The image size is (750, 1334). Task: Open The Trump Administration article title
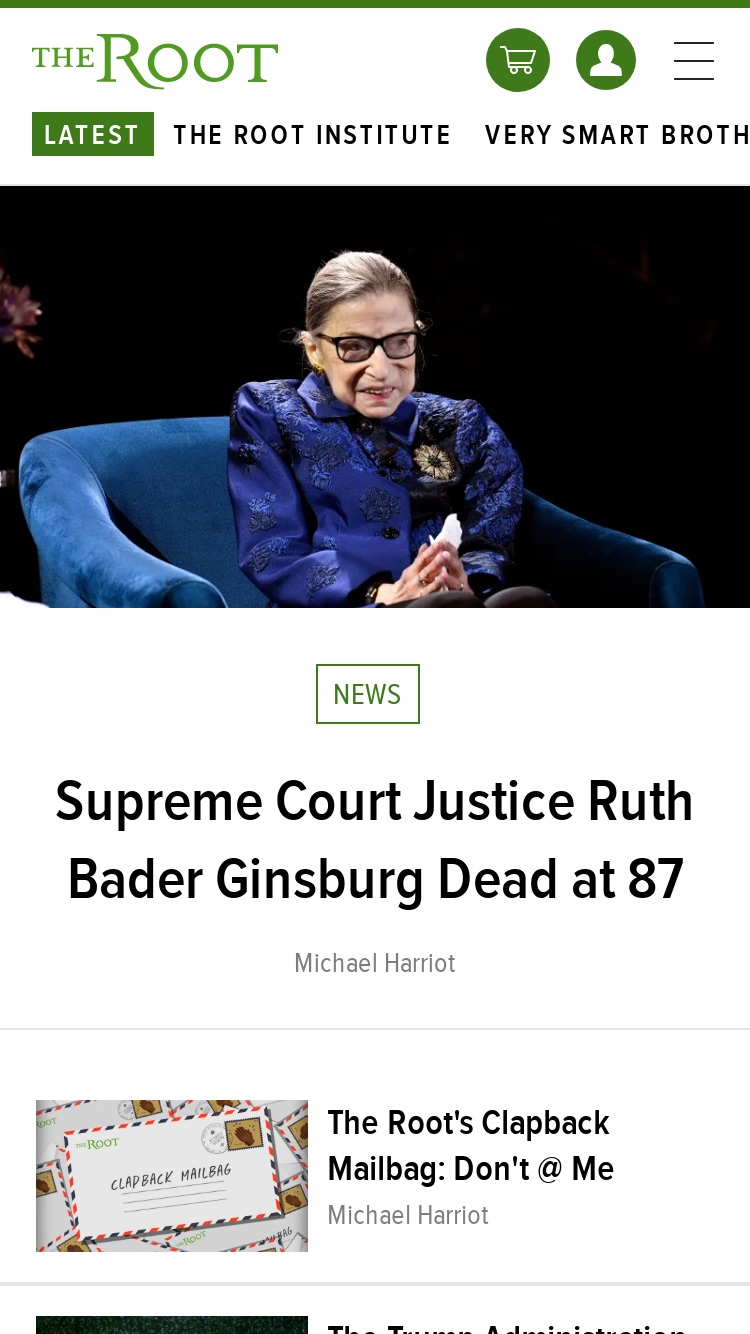point(507,1327)
